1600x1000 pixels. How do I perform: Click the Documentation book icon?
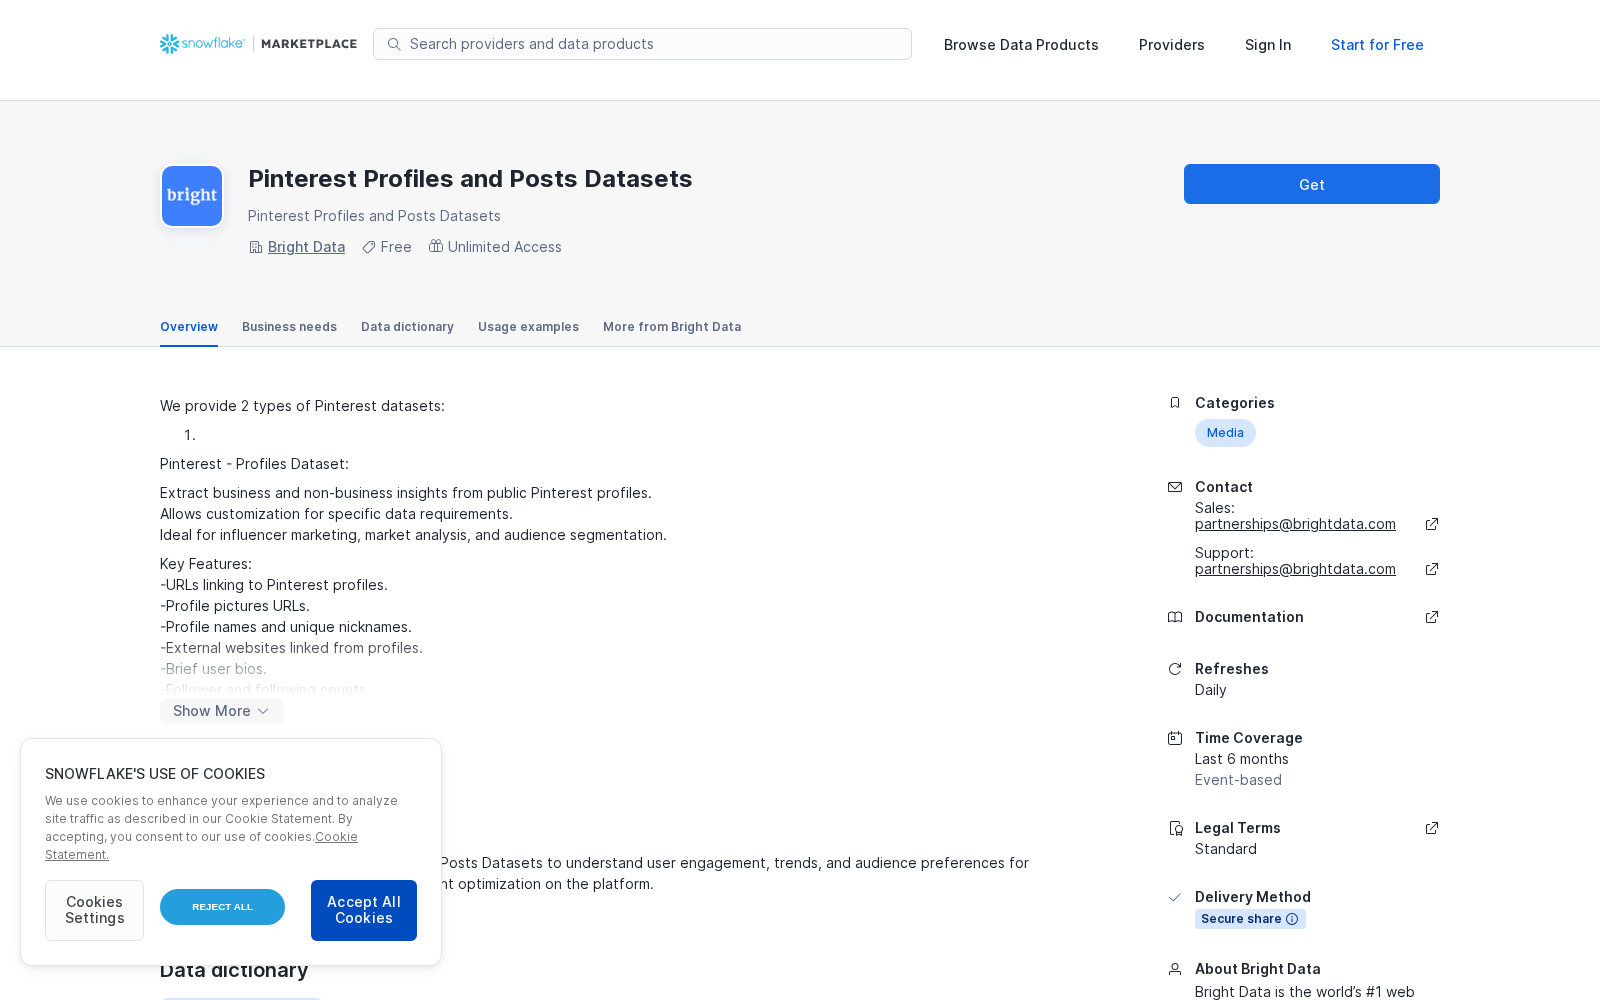[1175, 617]
